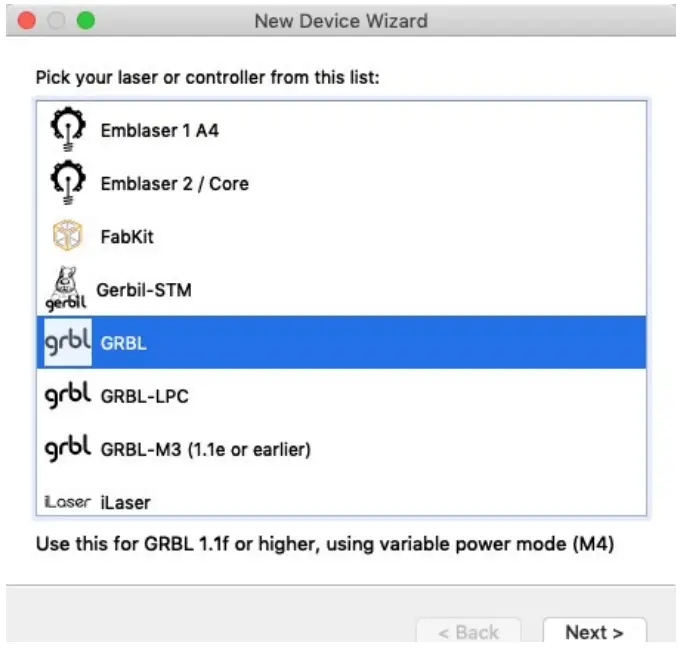The image size is (680, 649).
Task: Click the Gerbil-STM gerbil logo icon
Action: click(66, 289)
